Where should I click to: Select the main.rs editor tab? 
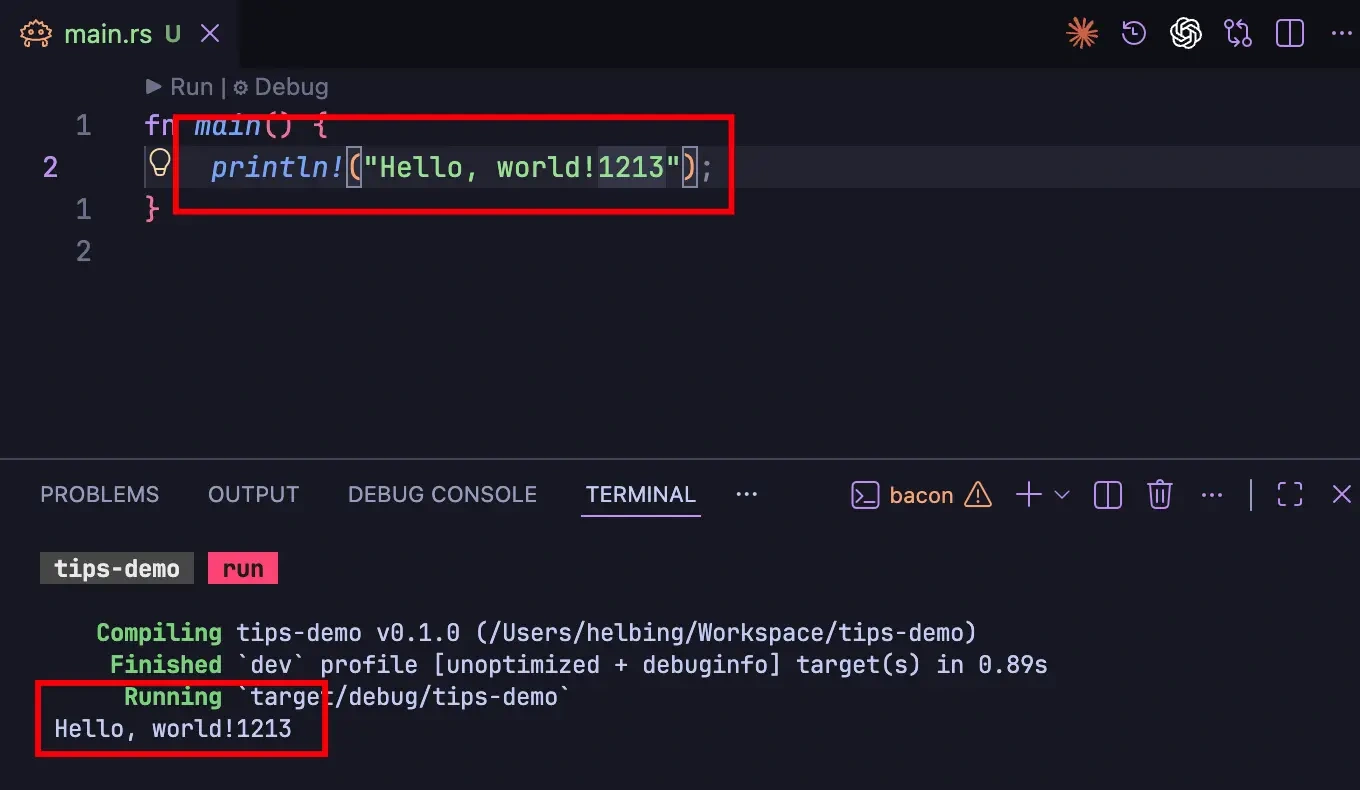(x=120, y=34)
